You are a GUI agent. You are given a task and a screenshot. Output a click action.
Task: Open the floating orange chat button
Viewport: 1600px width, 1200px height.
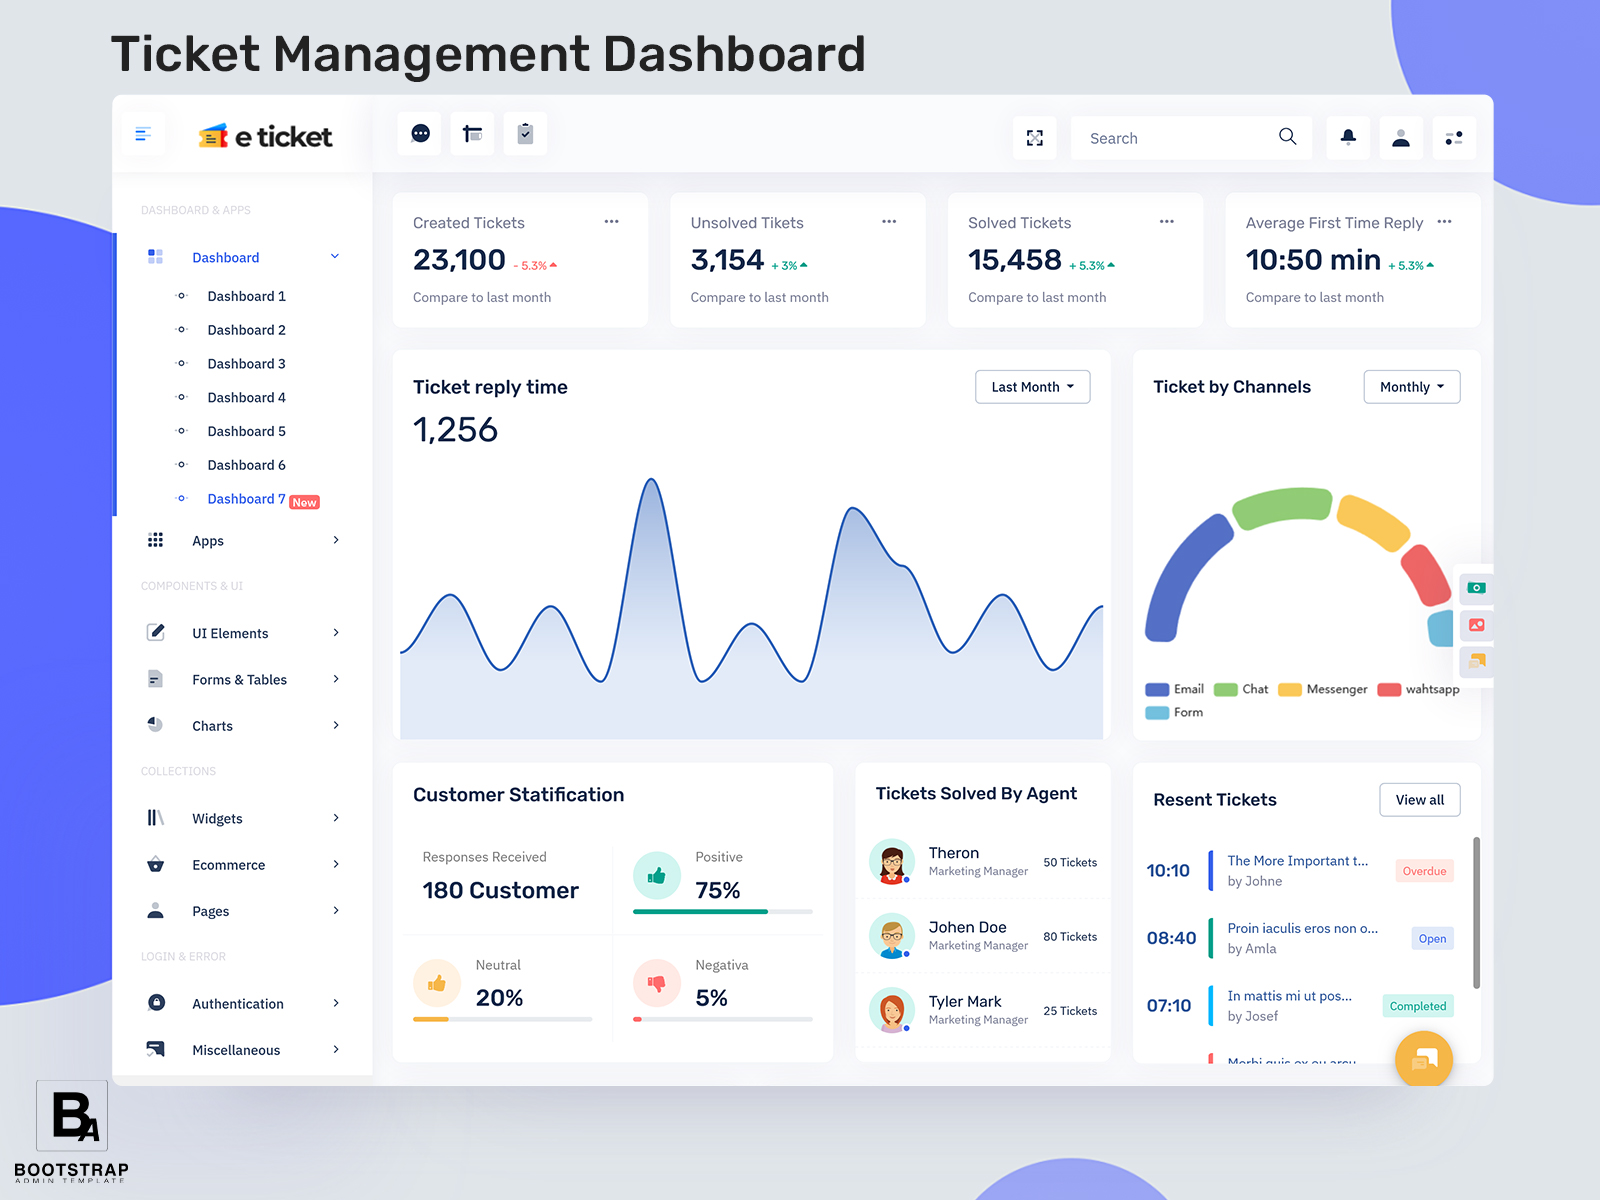pyautogui.click(x=1424, y=1059)
